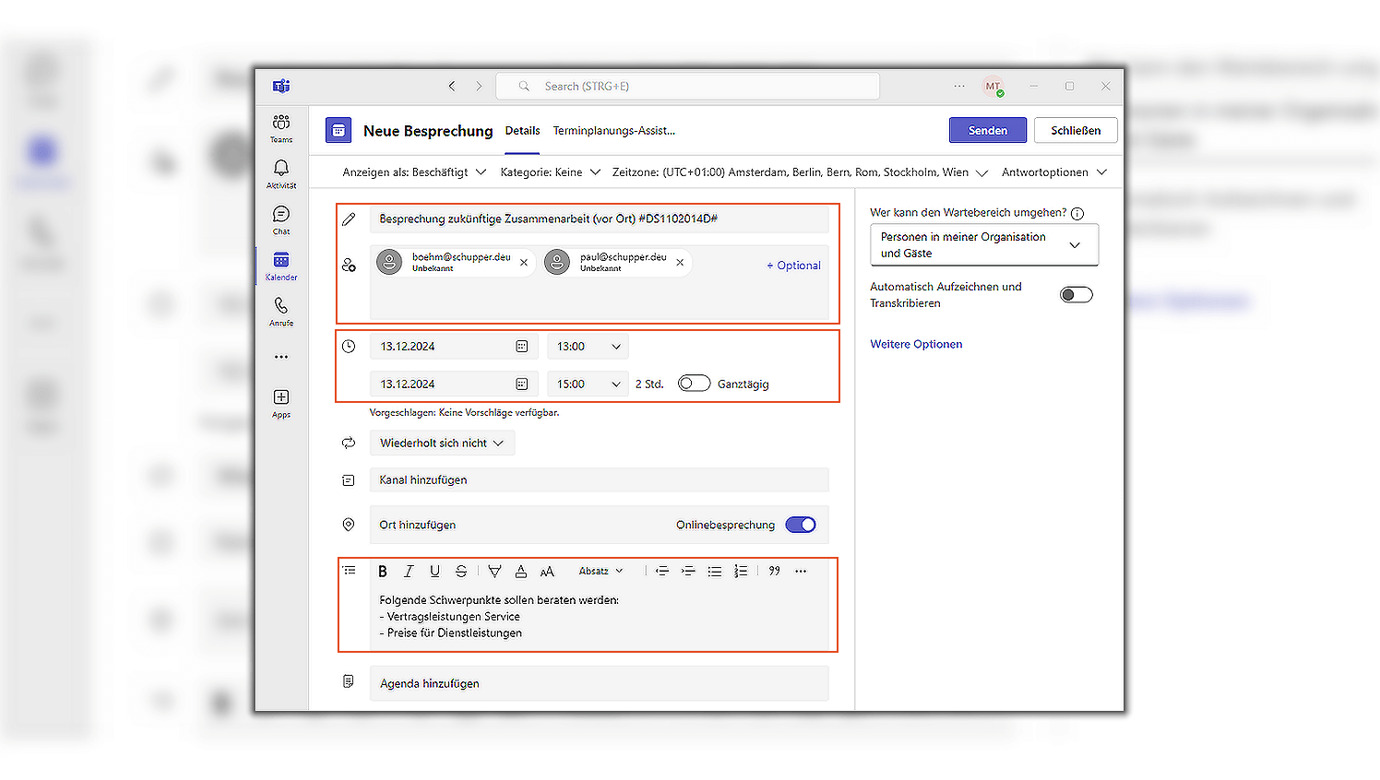Viewport: 1380px width, 780px height.
Task: Open Anrufe phone icon in sidebar
Action: click(281, 311)
